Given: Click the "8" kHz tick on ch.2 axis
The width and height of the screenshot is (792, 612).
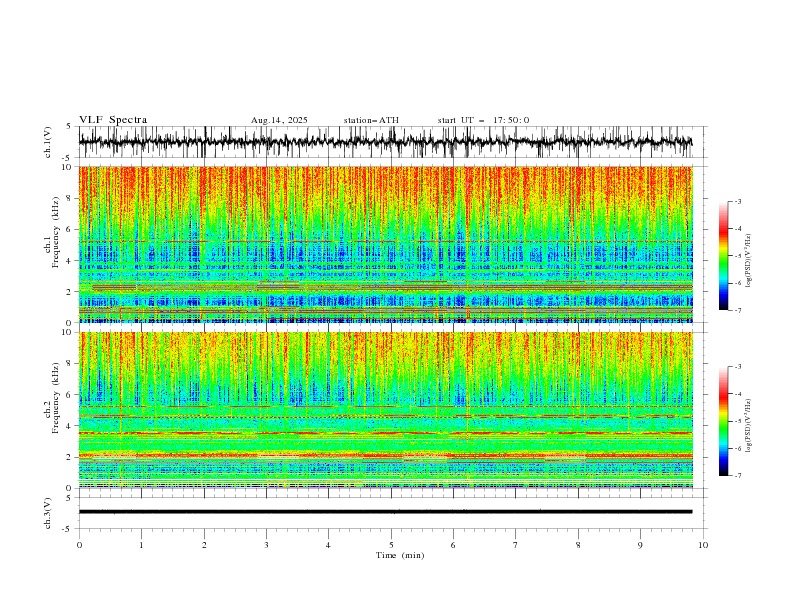Looking at the screenshot, I should pyautogui.click(x=71, y=363).
